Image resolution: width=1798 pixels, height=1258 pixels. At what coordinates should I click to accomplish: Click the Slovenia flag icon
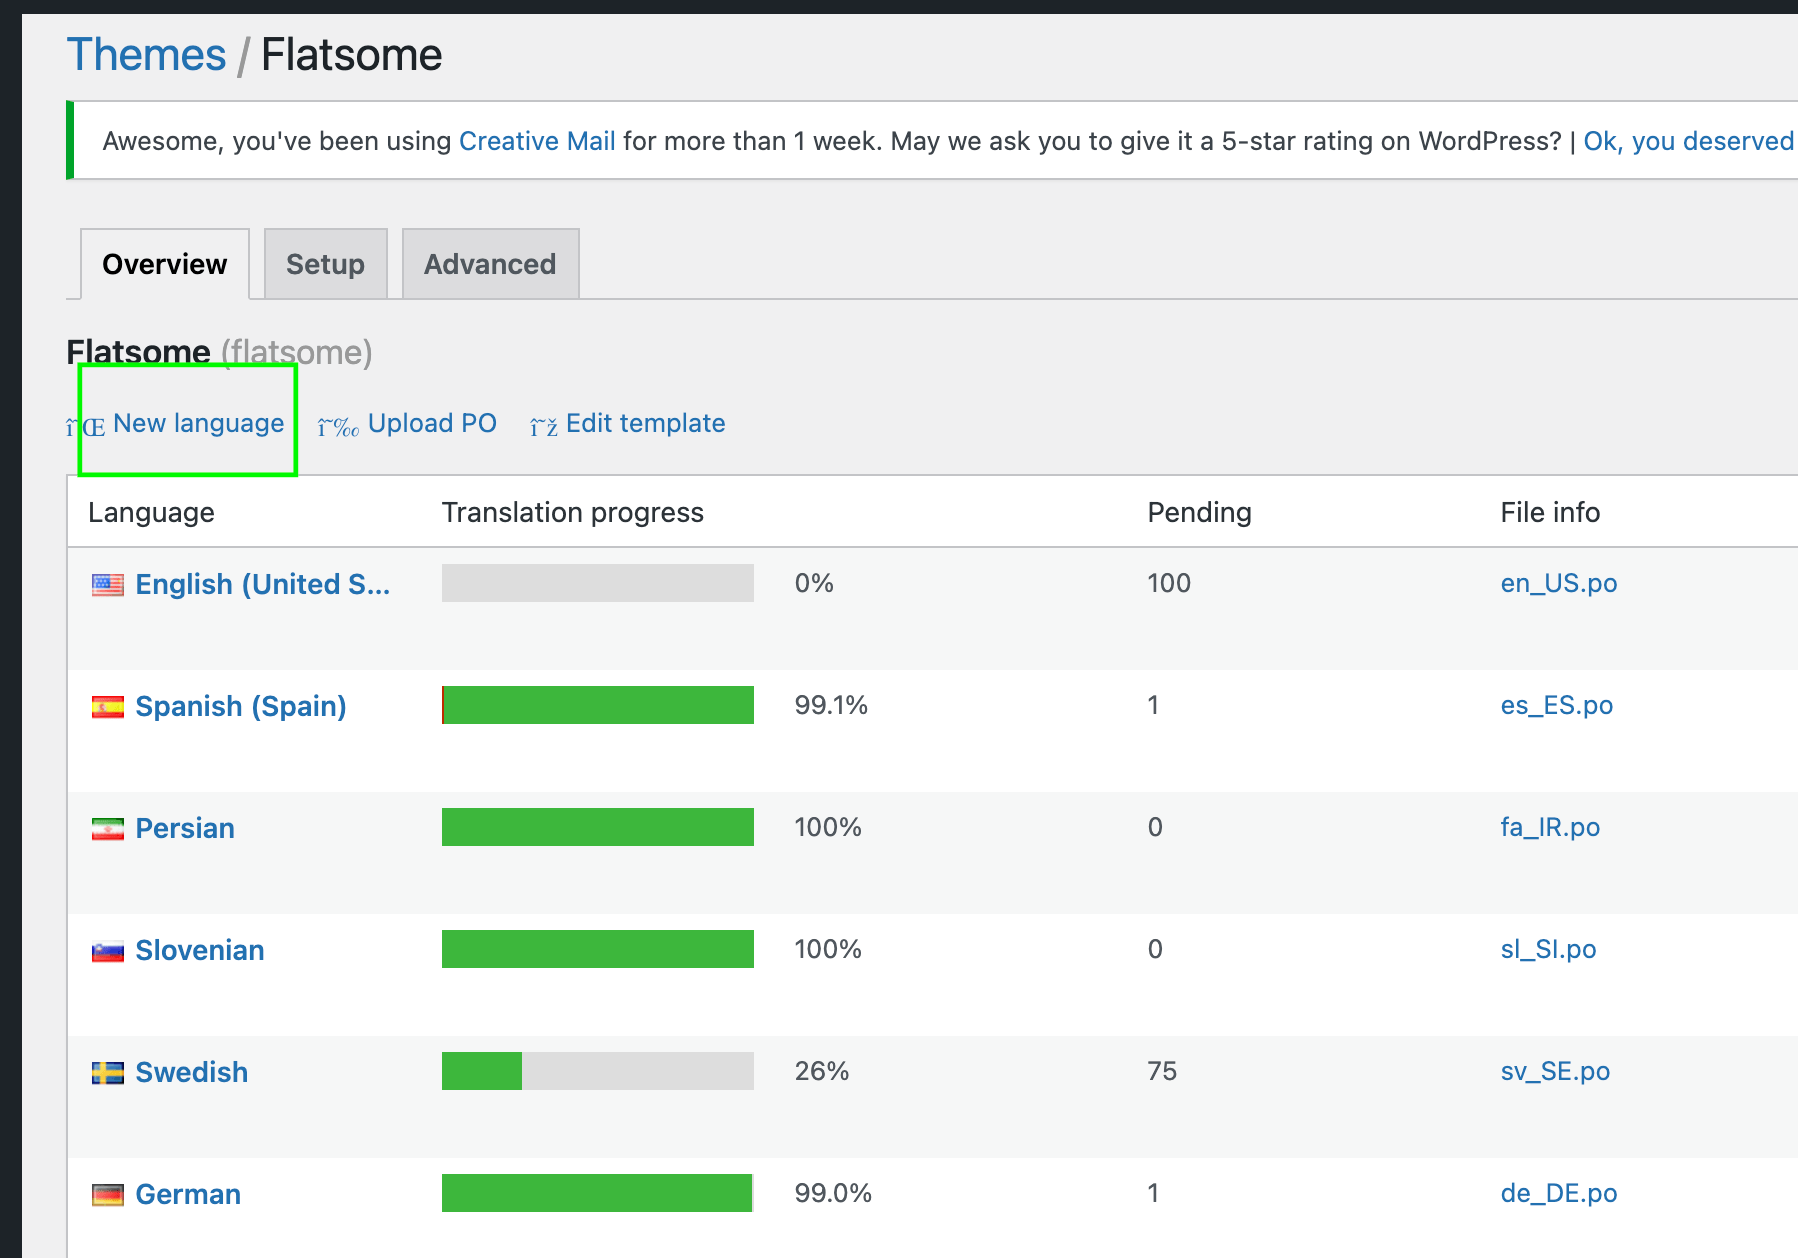108,951
